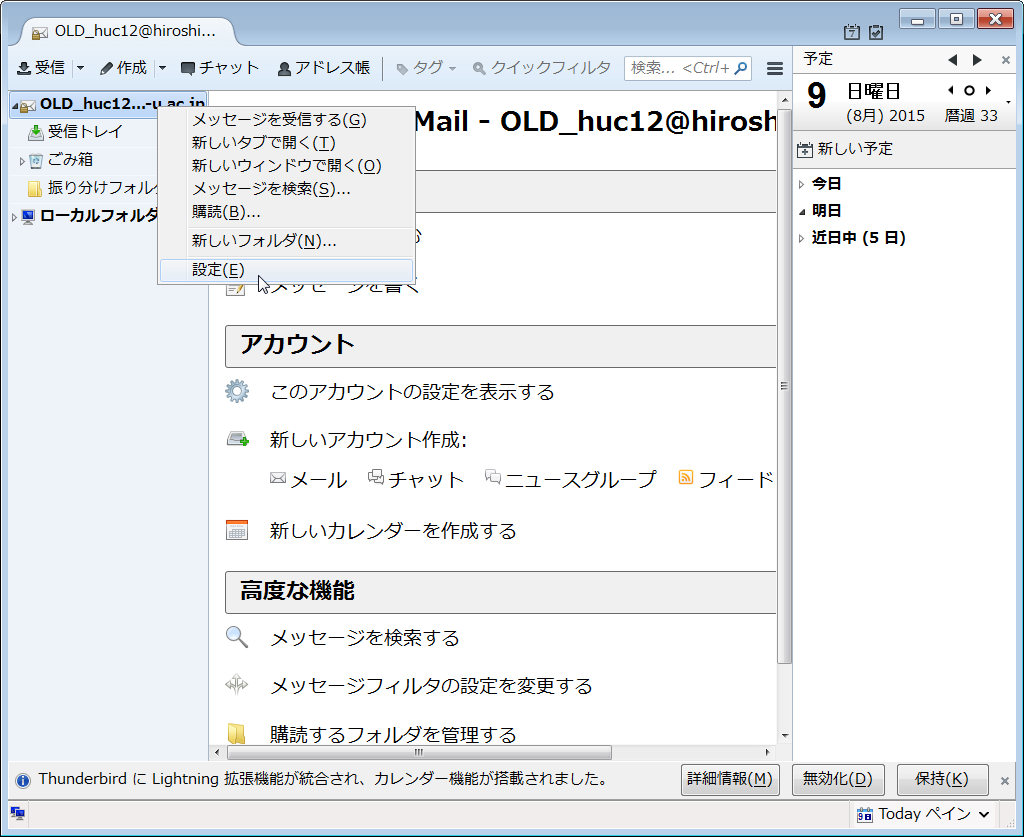Click the go-to-today circle icon
This screenshot has height=837, width=1024.
tap(969, 91)
